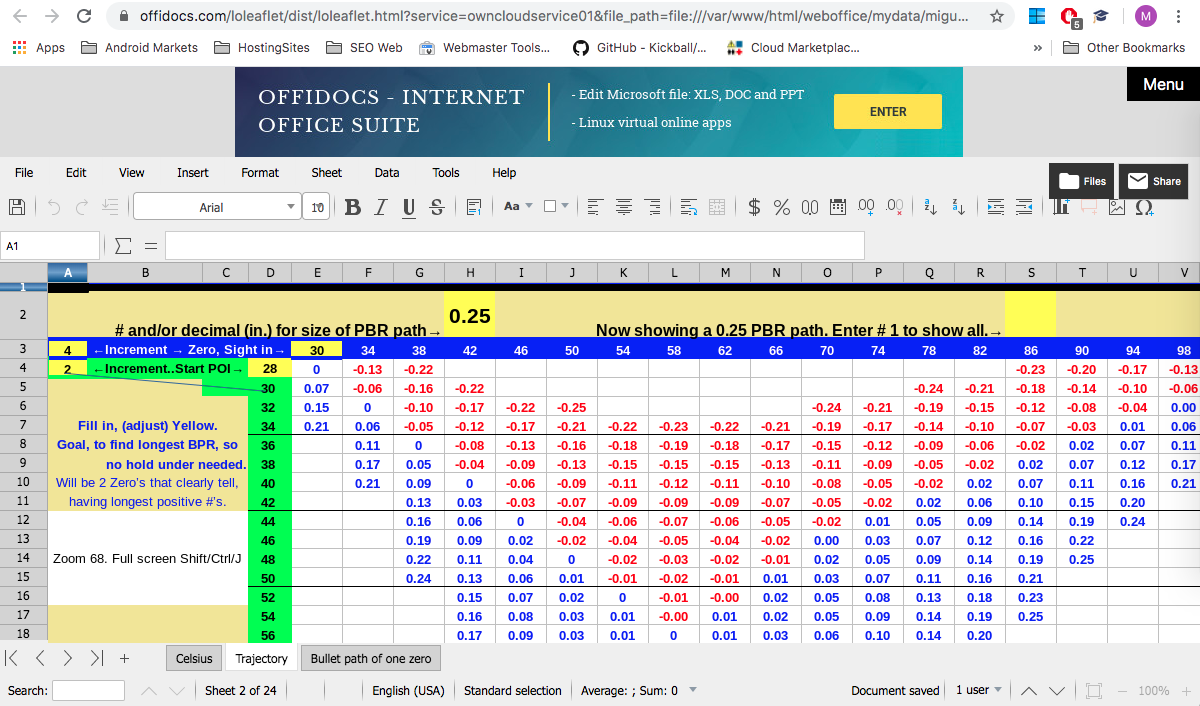
Task: Format selected cells as currency
Action: (752, 207)
